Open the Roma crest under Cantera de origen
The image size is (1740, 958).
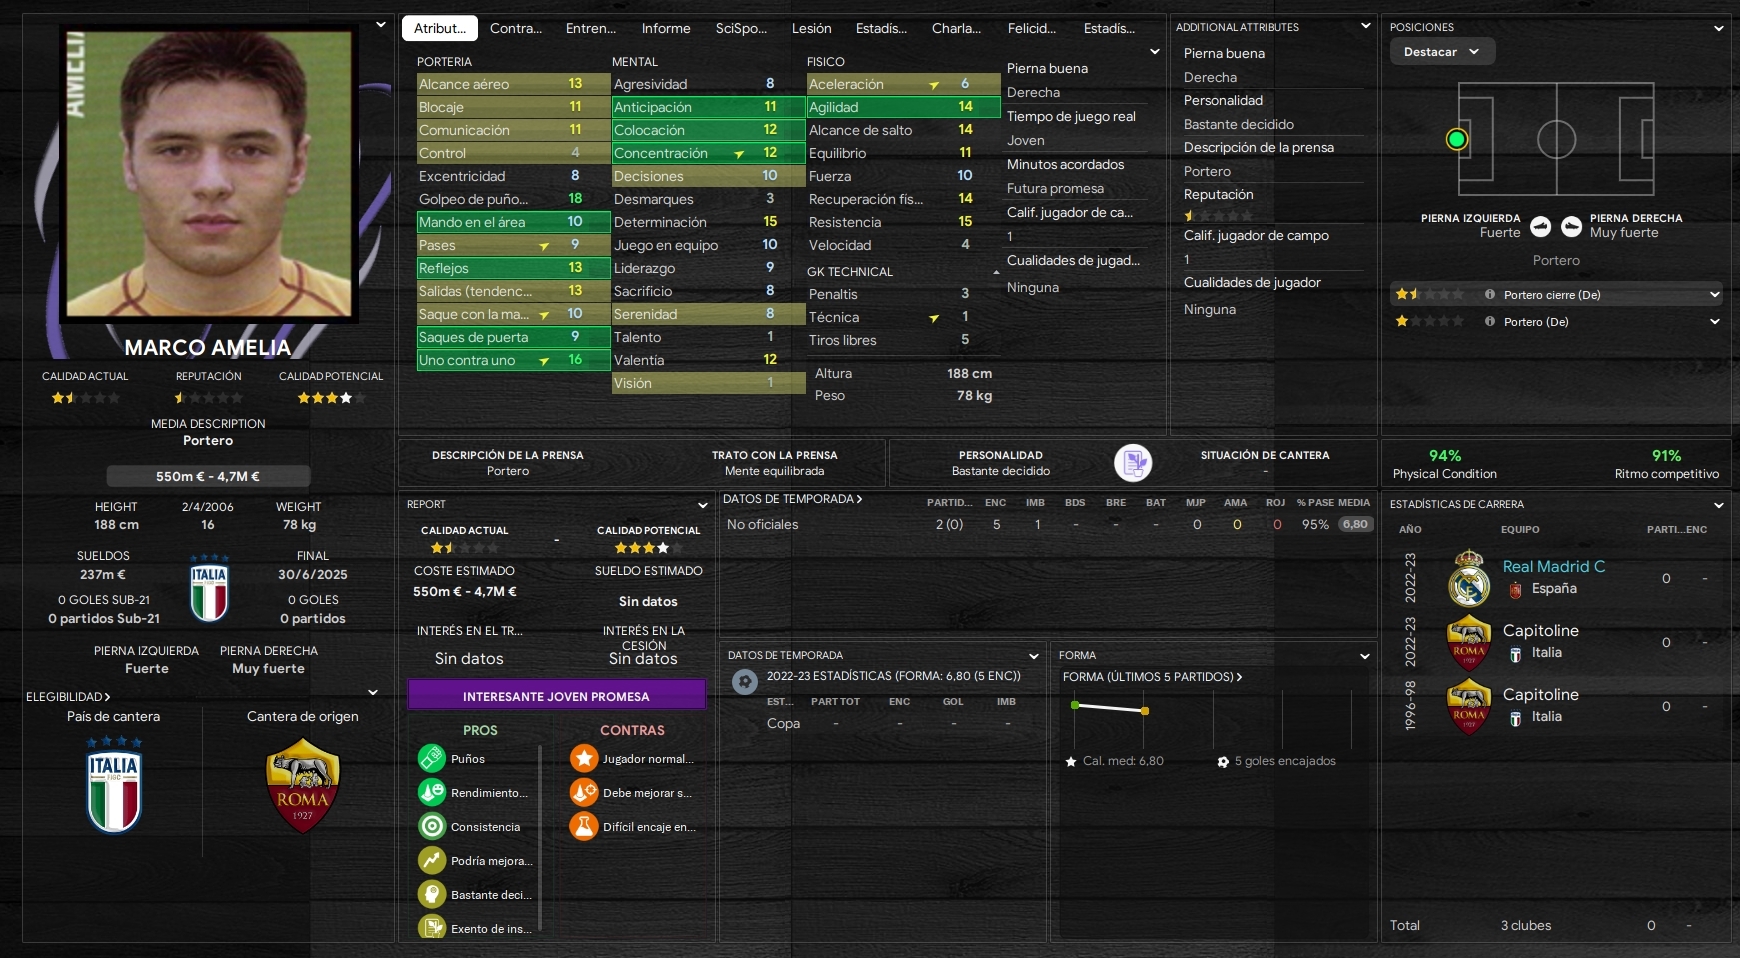(x=303, y=786)
